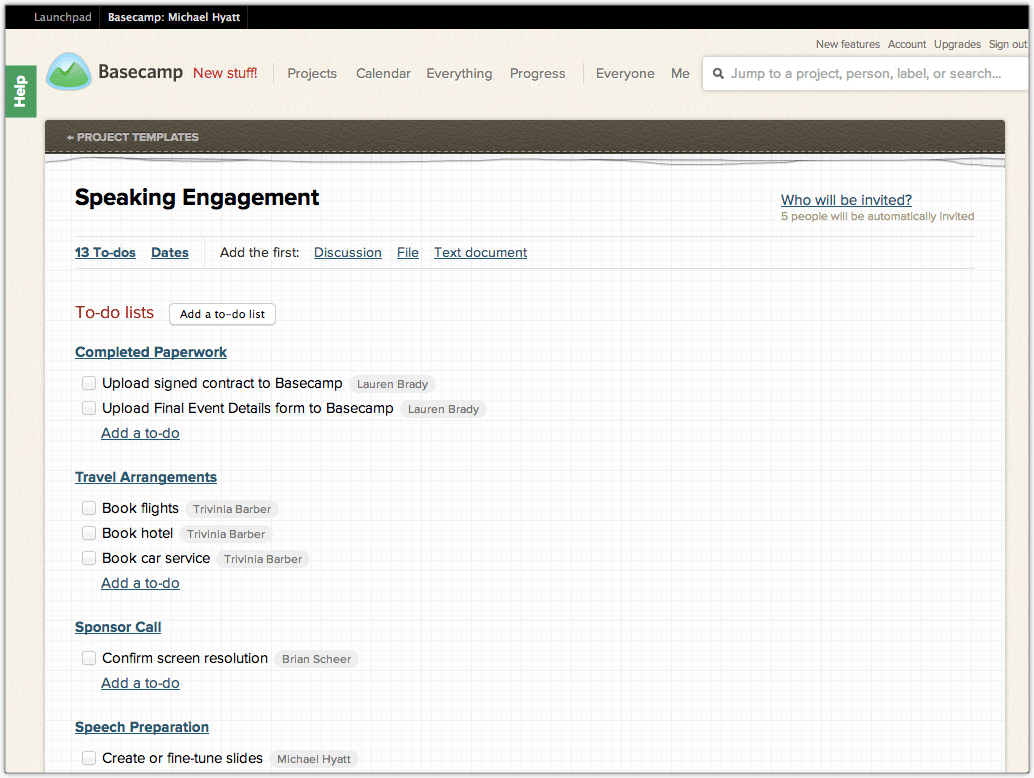
Task: Check the Create or fine-tune slides to-do
Action: point(89,758)
